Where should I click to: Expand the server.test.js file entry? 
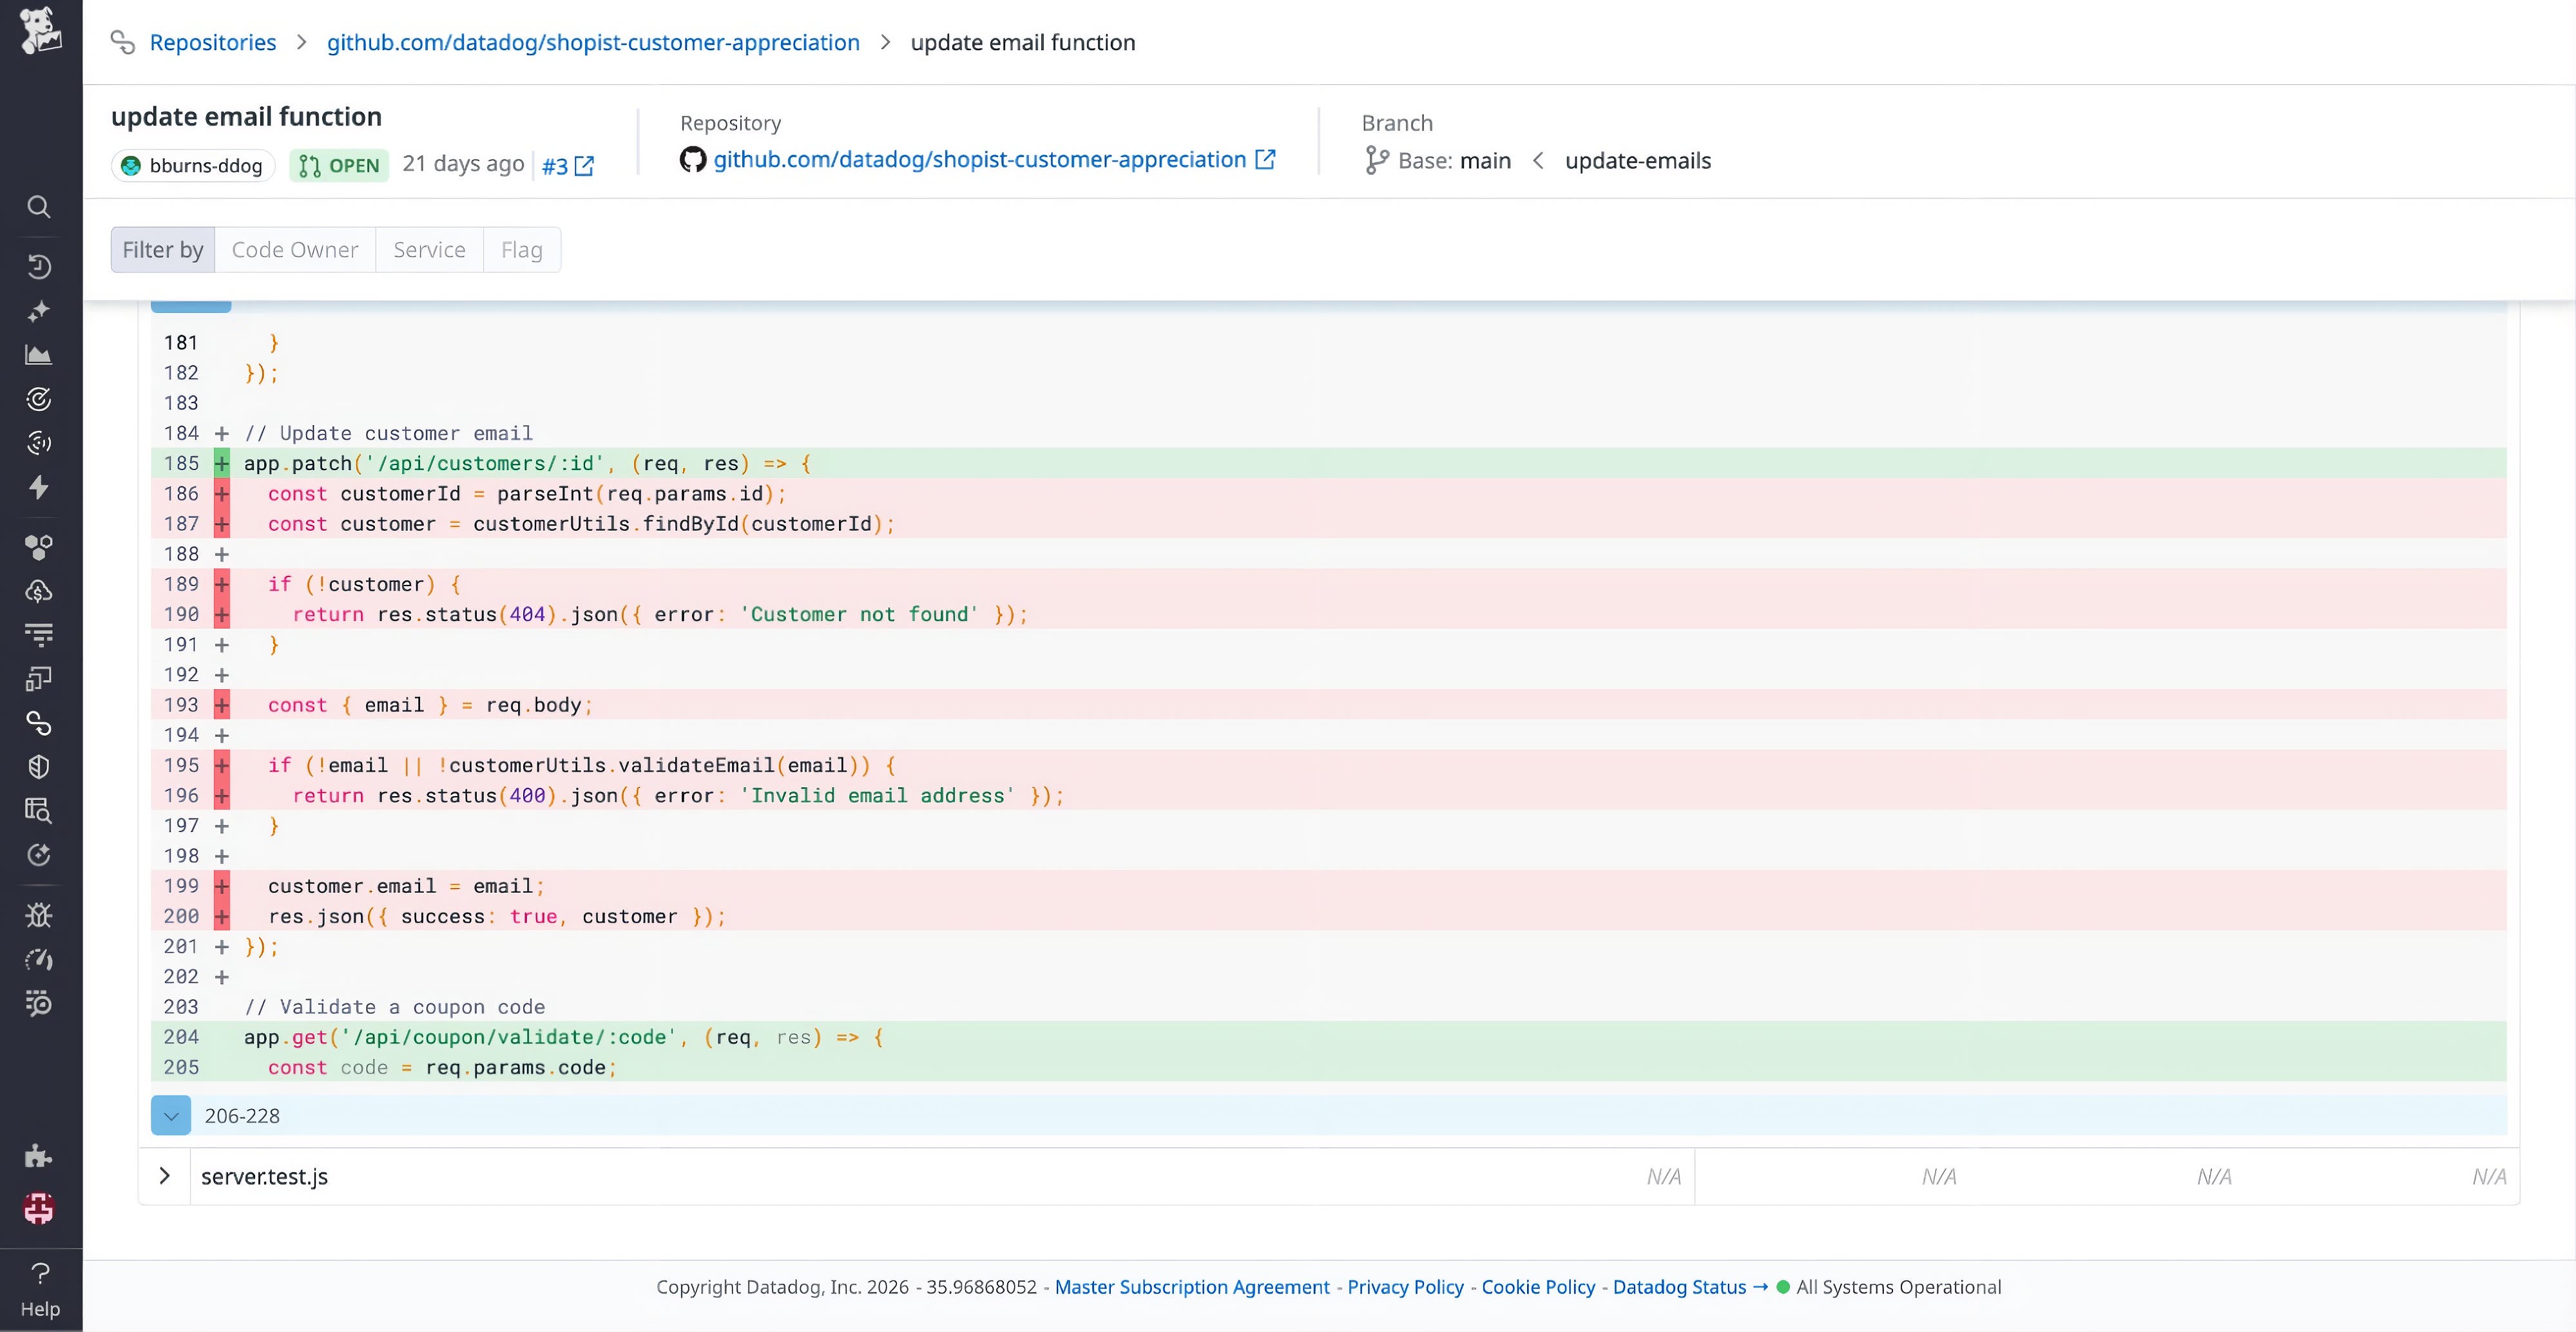click(x=165, y=1176)
